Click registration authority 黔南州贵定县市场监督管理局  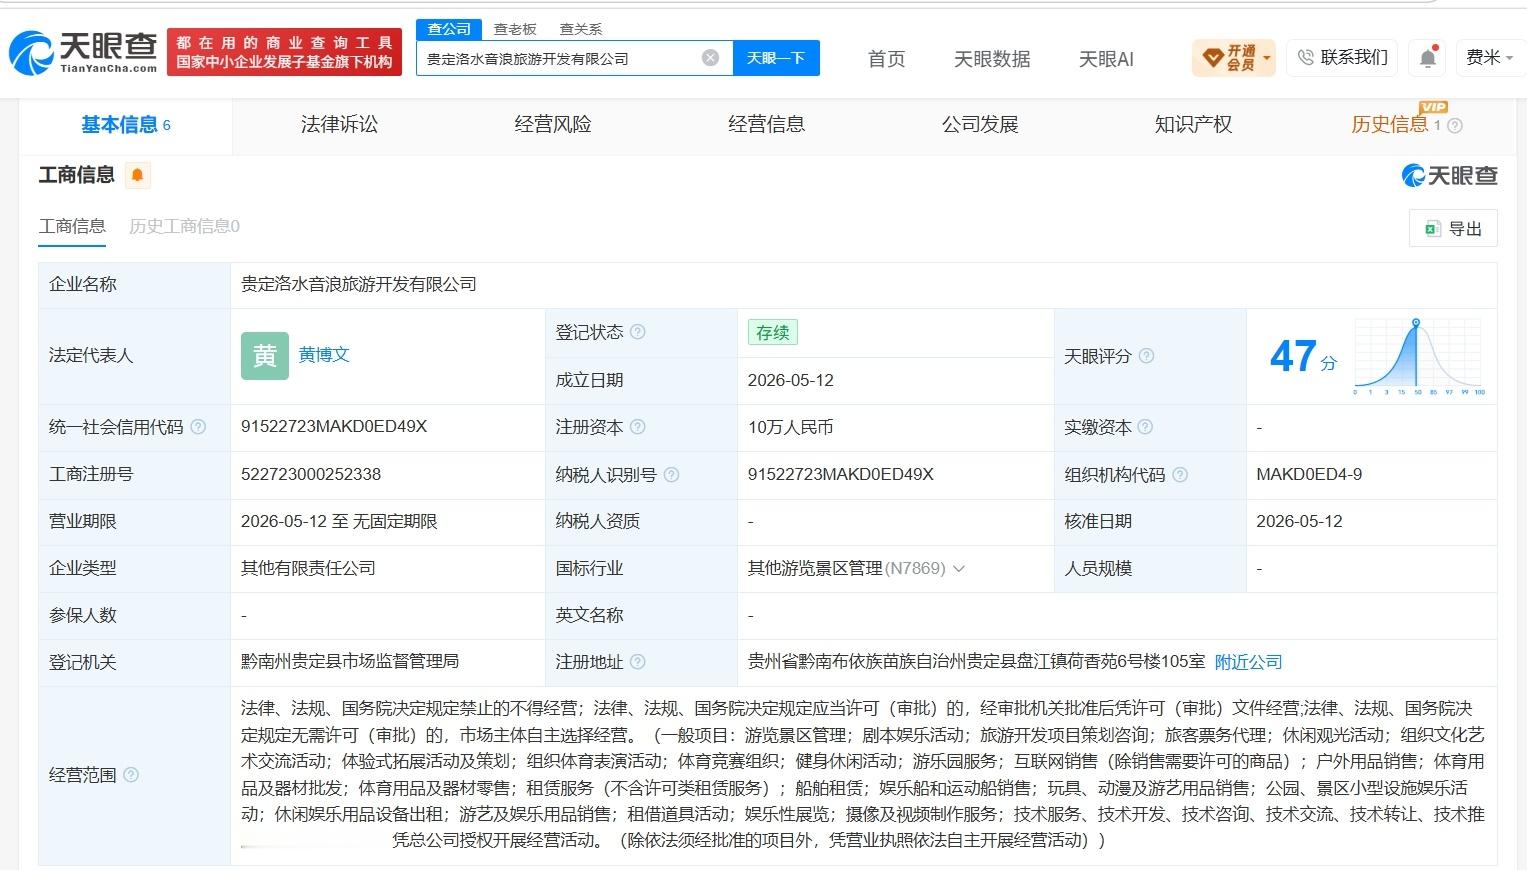pyautogui.click(x=350, y=662)
